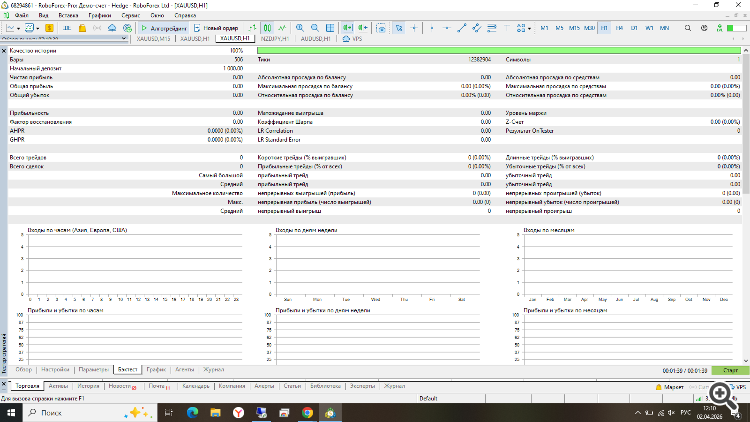Switch to M5 timeframe

tap(559, 28)
